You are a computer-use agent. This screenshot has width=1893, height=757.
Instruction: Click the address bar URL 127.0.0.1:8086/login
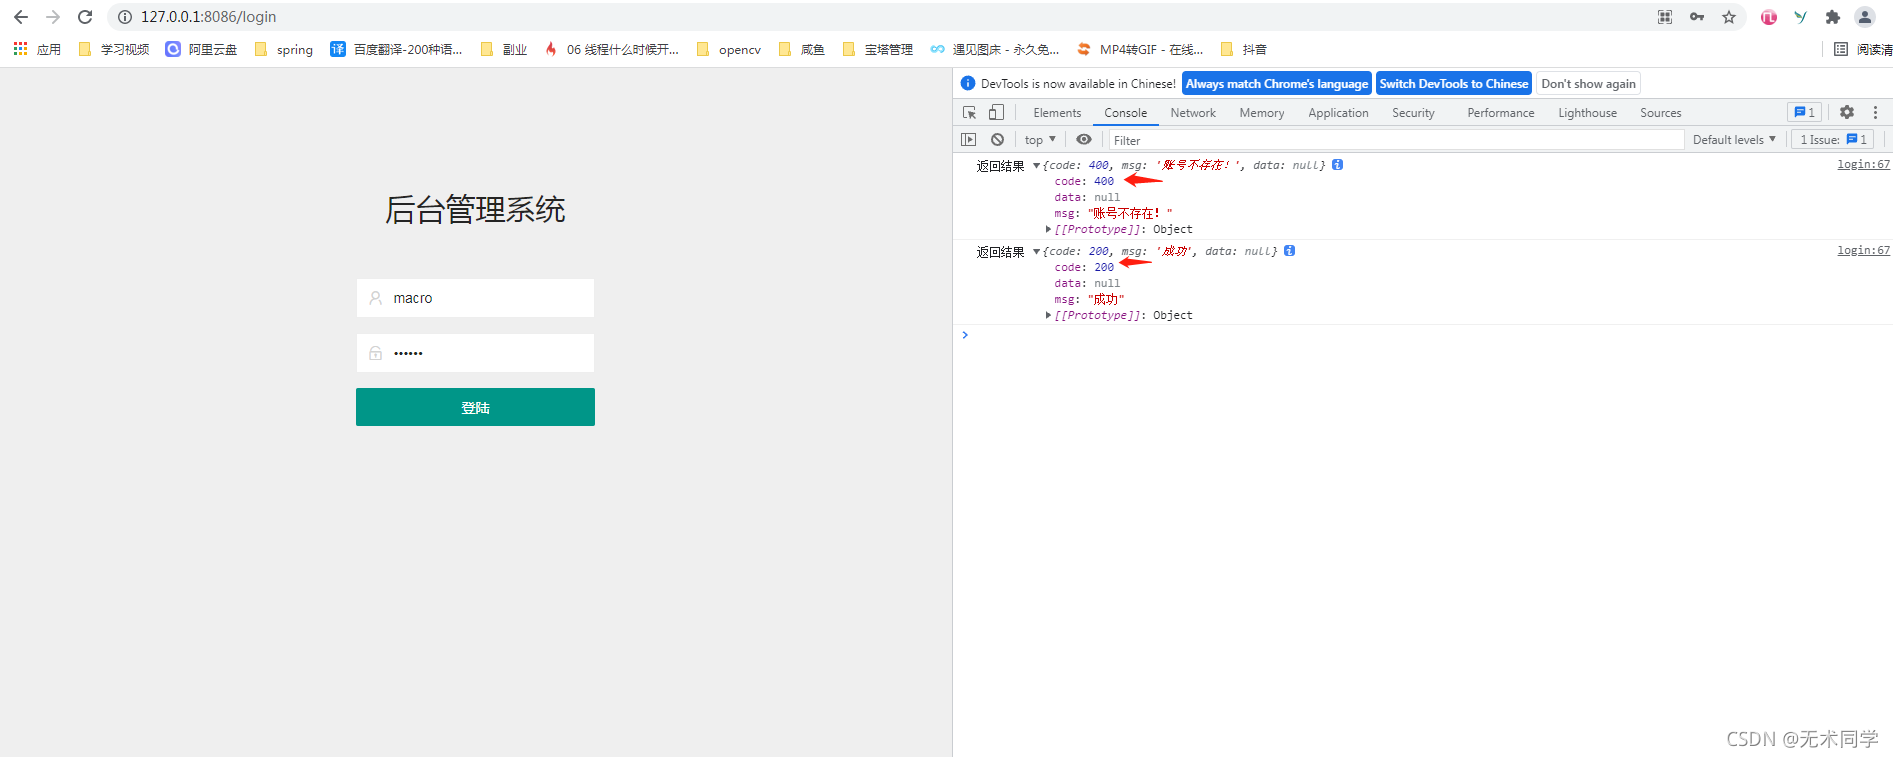point(208,17)
